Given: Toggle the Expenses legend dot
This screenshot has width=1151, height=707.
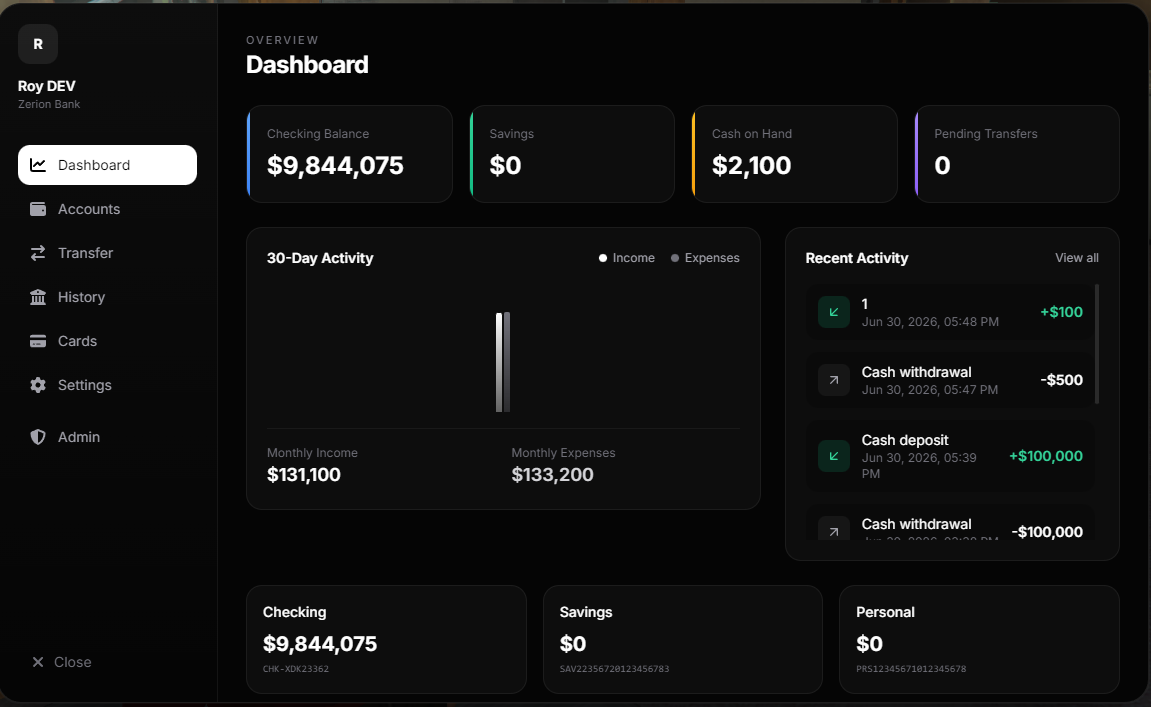Looking at the screenshot, I should (x=675, y=258).
